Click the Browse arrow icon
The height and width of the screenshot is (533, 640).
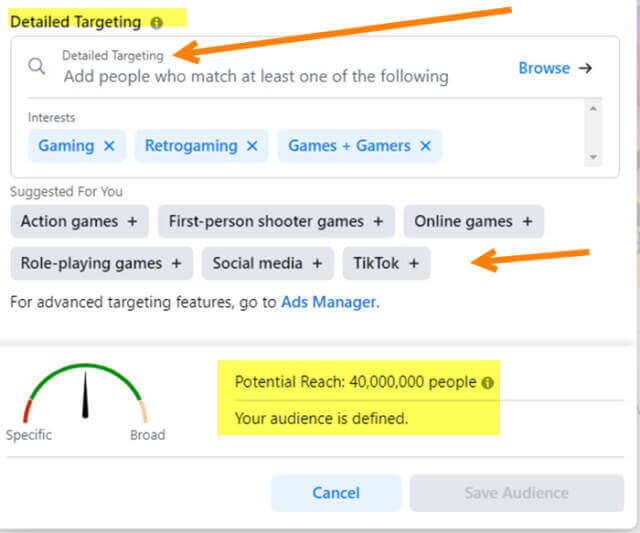click(x=585, y=68)
